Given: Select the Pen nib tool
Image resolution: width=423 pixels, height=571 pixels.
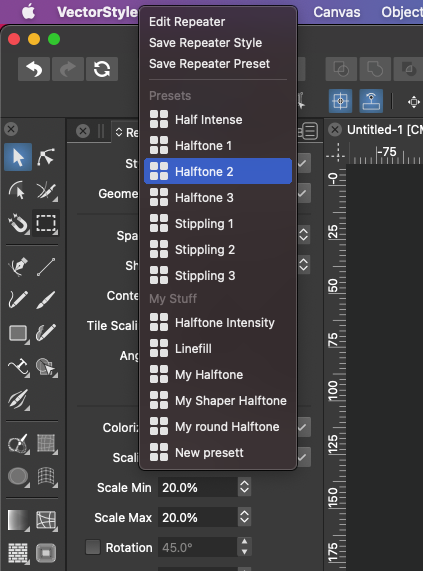Looking at the screenshot, I should click(18, 267).
